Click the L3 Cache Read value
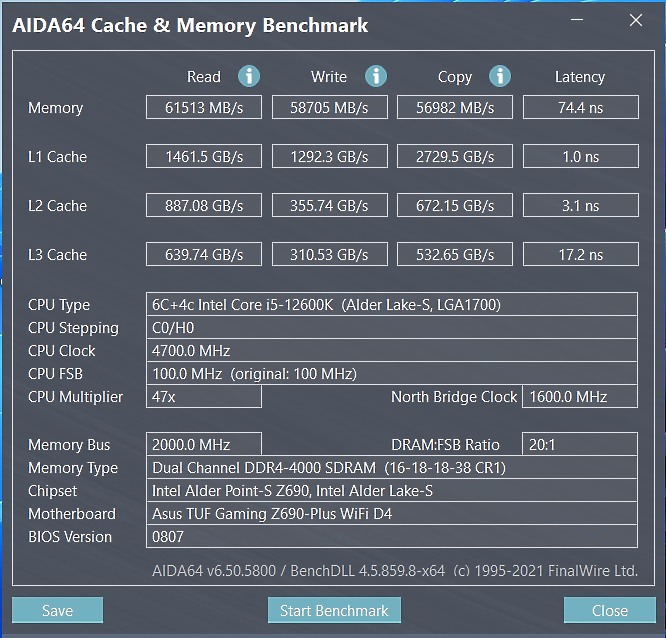The width and height of the screenshot is (666, 638). point(204,254)
